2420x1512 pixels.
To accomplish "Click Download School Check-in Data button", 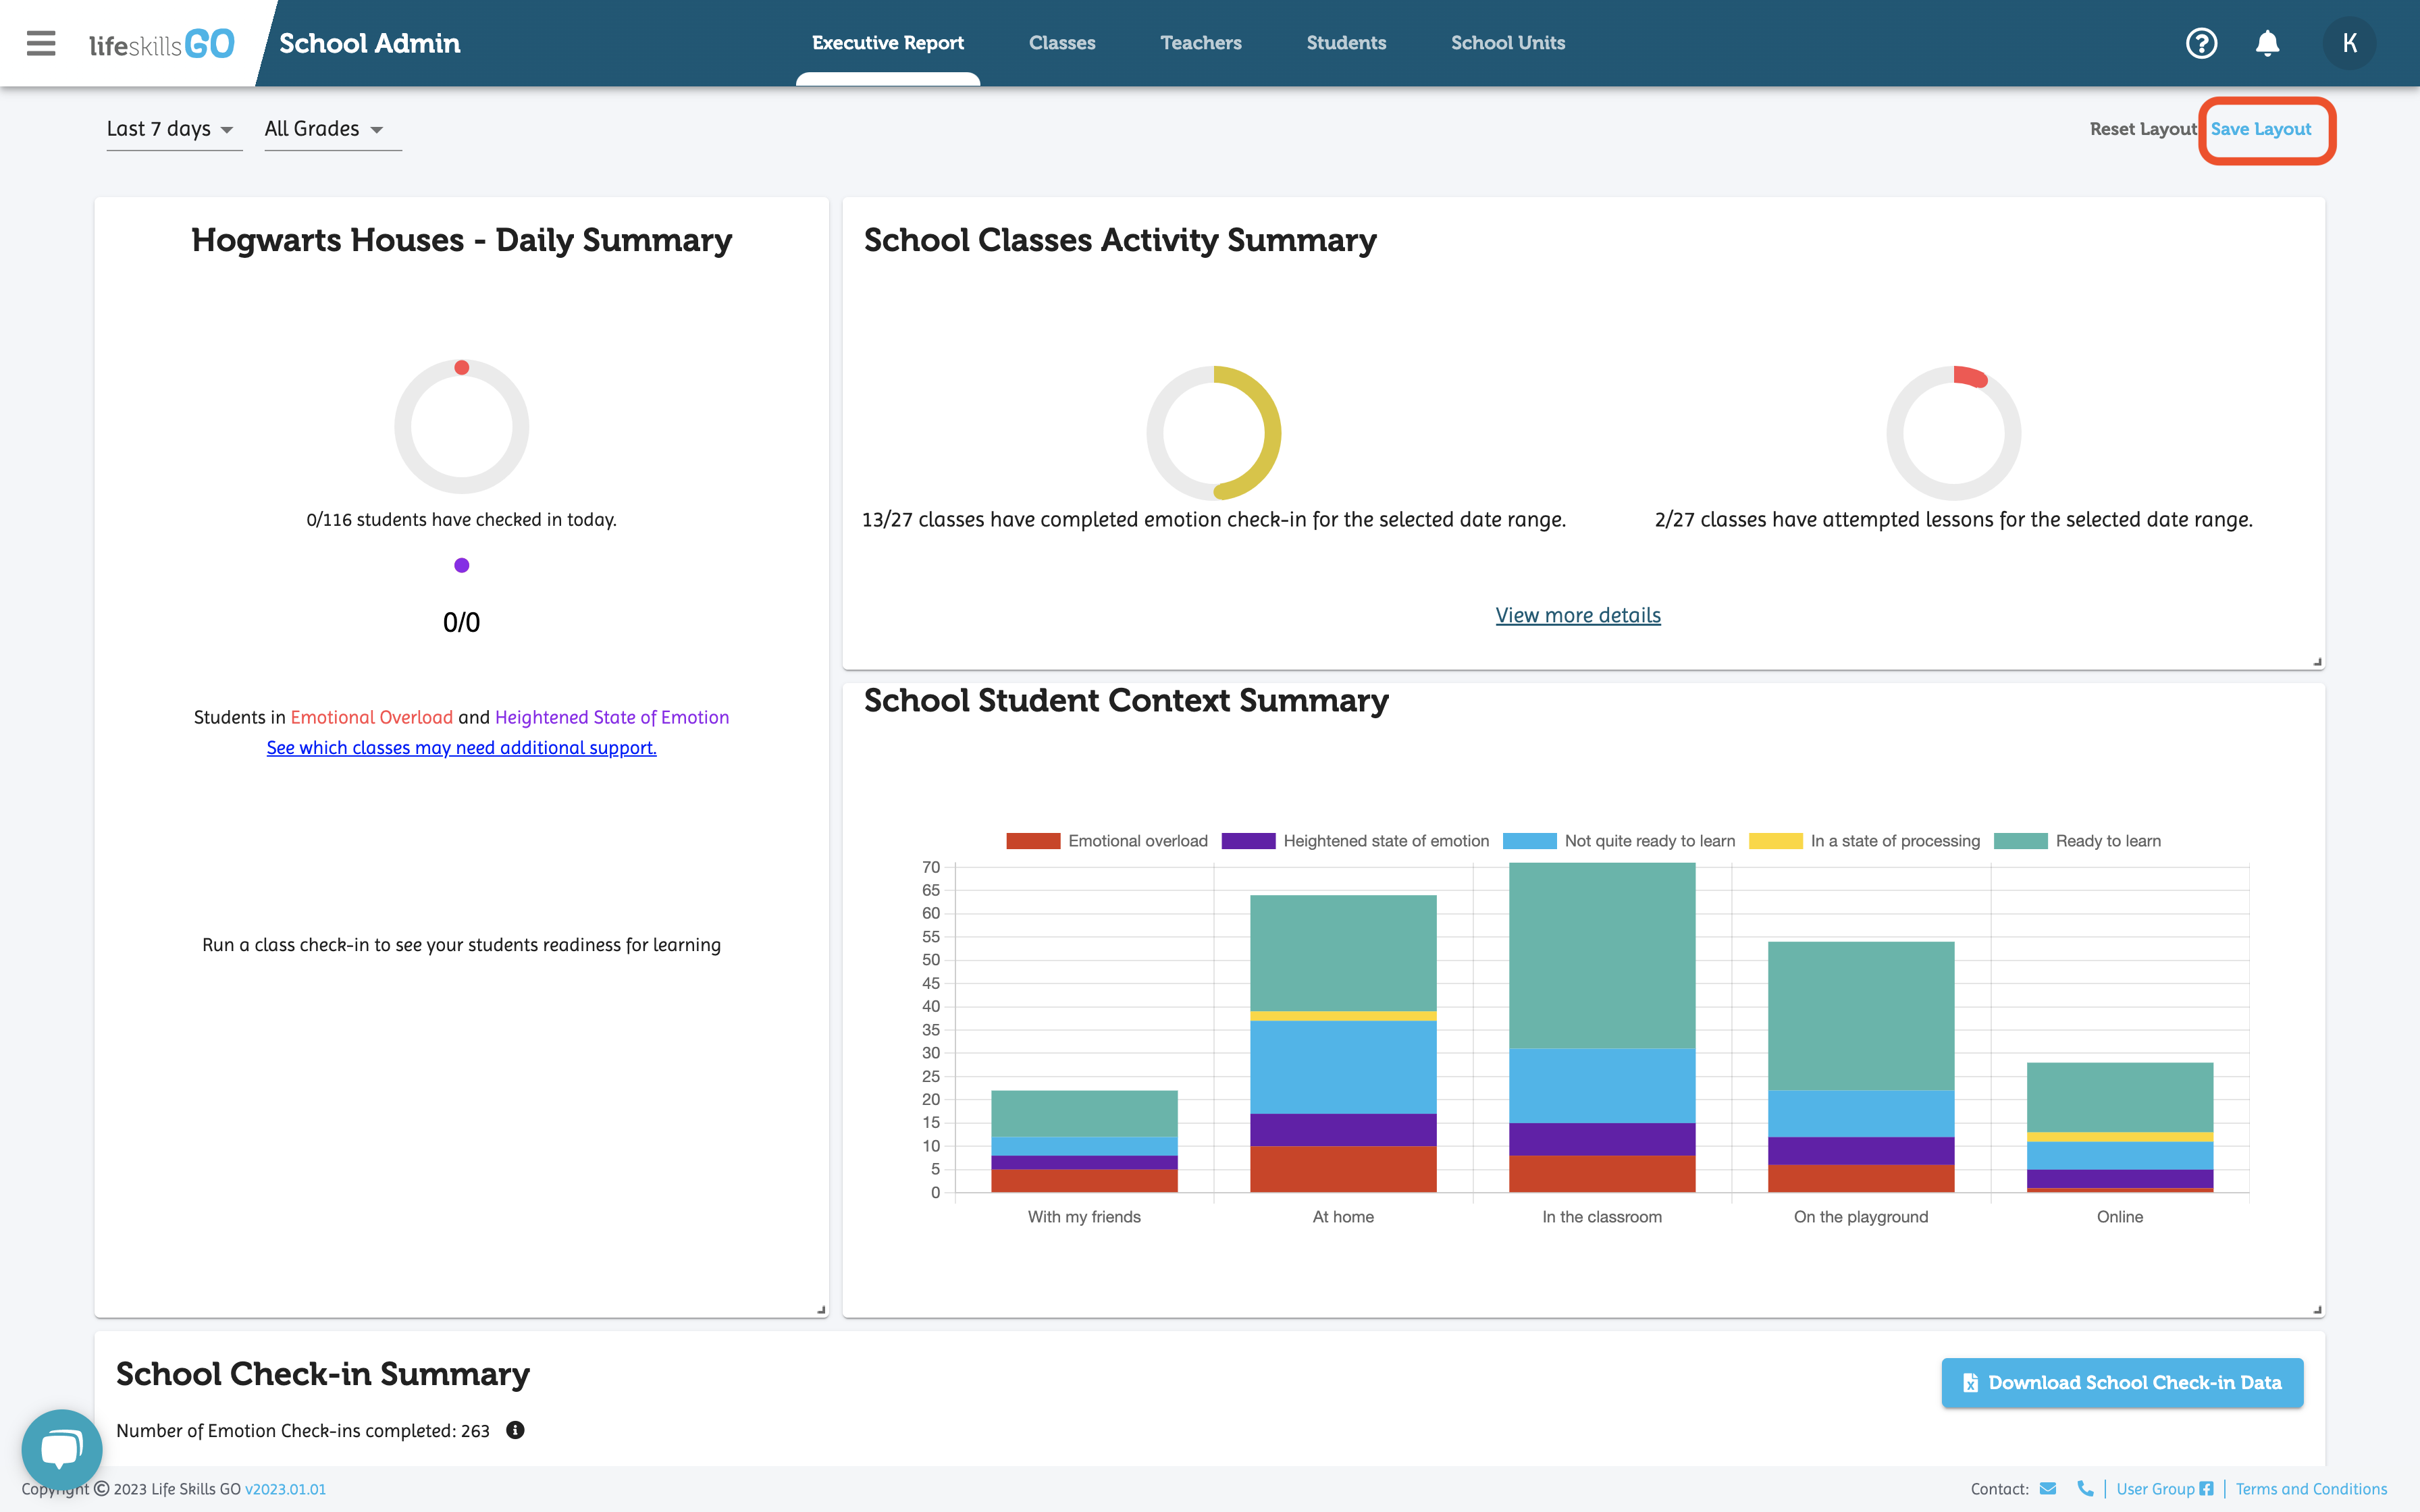I will [x=2122, y=1382].
